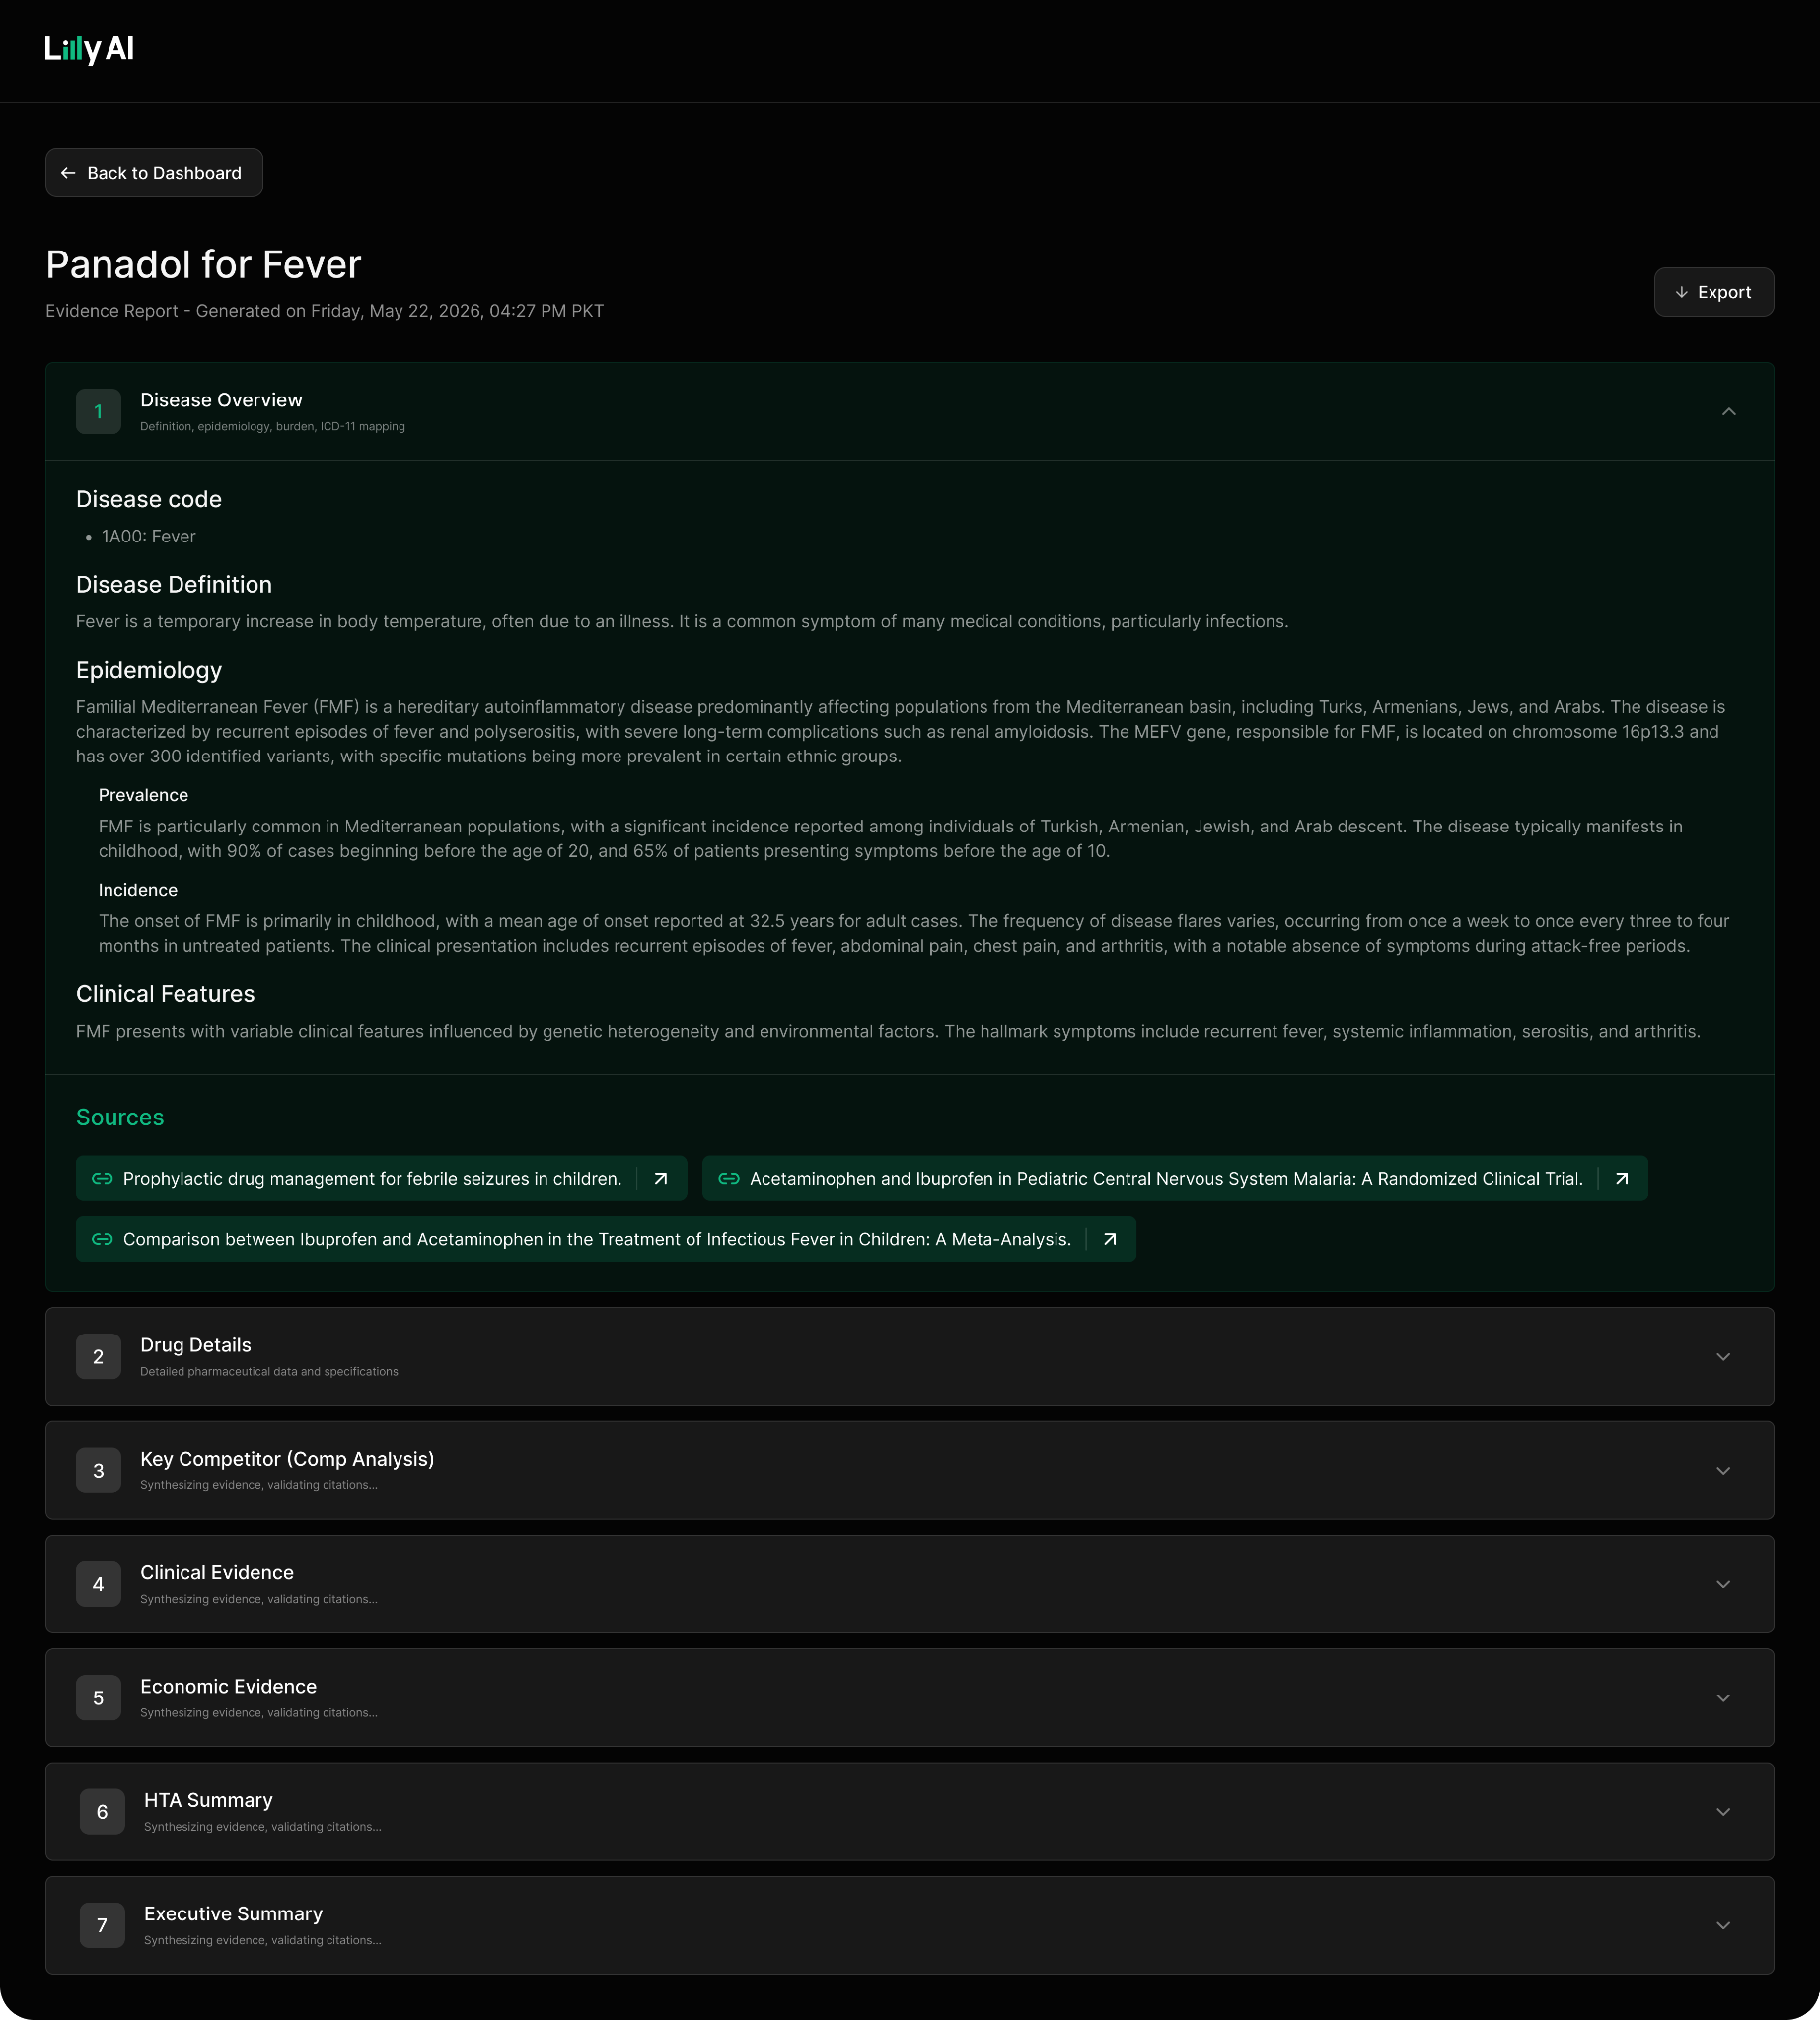Click 'Definition, epidemiology, burden, ICD-11 mapping' subtitle
Image resolution: width=1820 pixels, height=2020 pixels.
[x=272, y=427]
